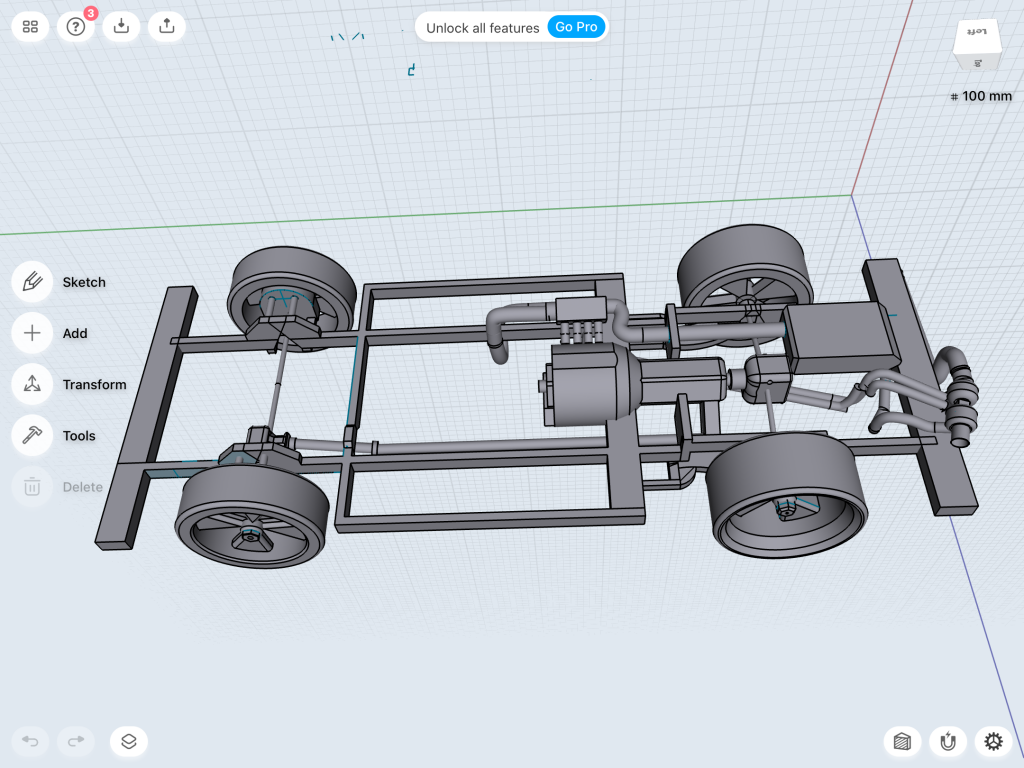Select the engine block in the chassis
The height and width of the screenshot is (768, 1024).
(x=590, y=390)
